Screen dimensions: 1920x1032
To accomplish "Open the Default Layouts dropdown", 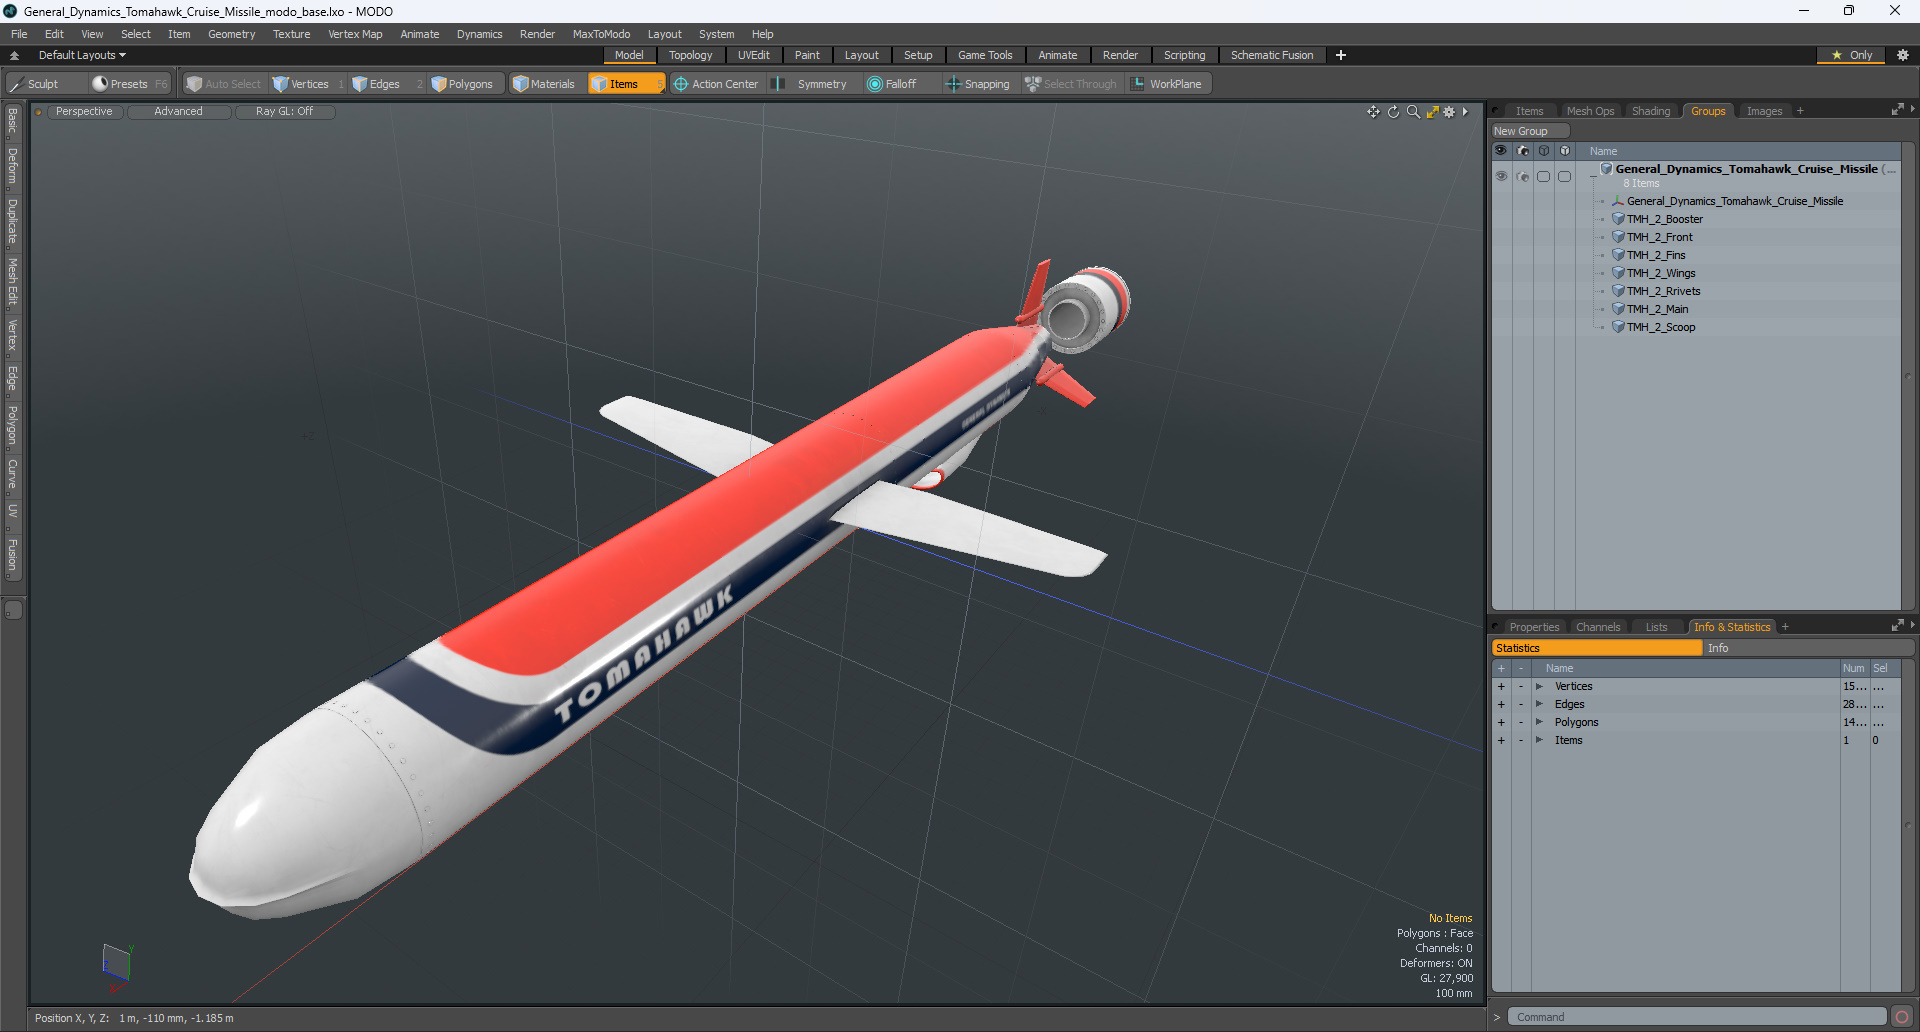I will (x=82, y=55).
